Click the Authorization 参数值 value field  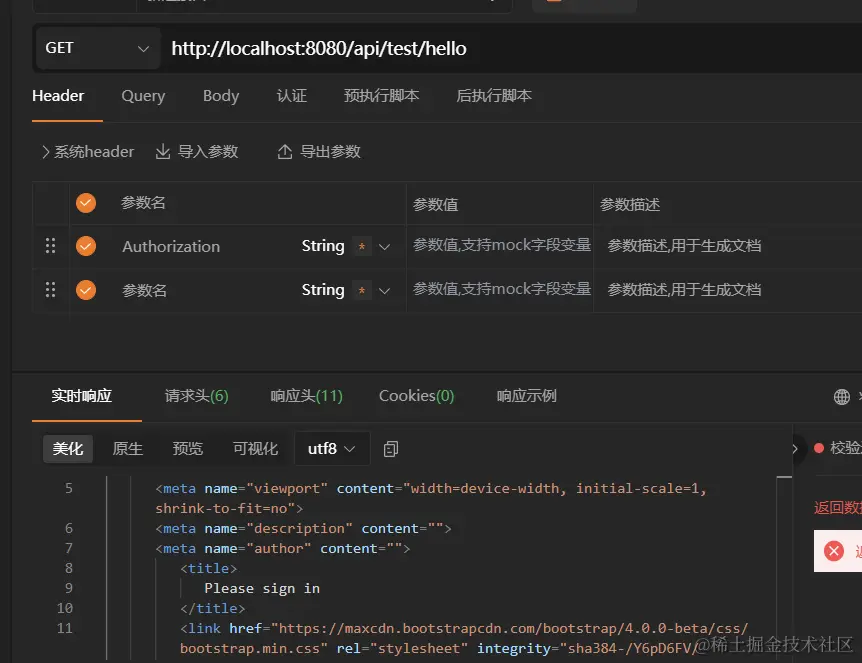[501, 245]
